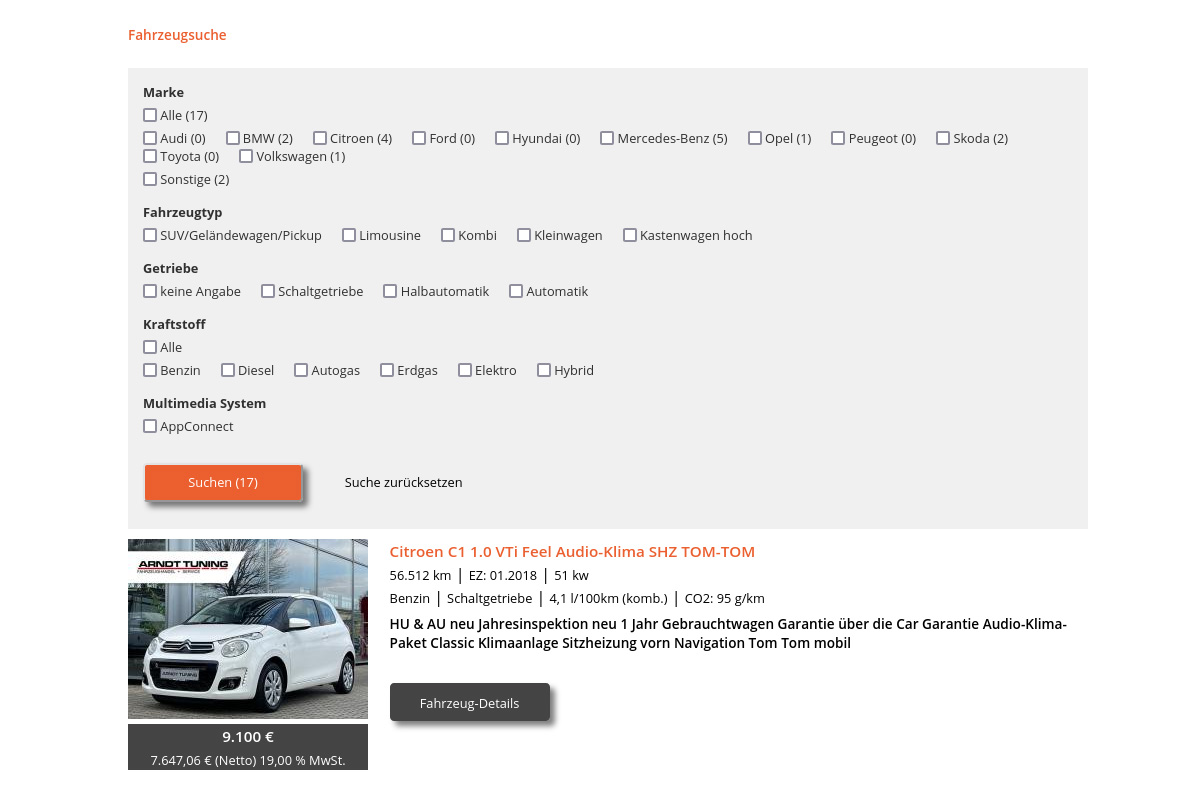
Task: Enable the Alle (17) brand checkbox
Action: tap(150, 115)
